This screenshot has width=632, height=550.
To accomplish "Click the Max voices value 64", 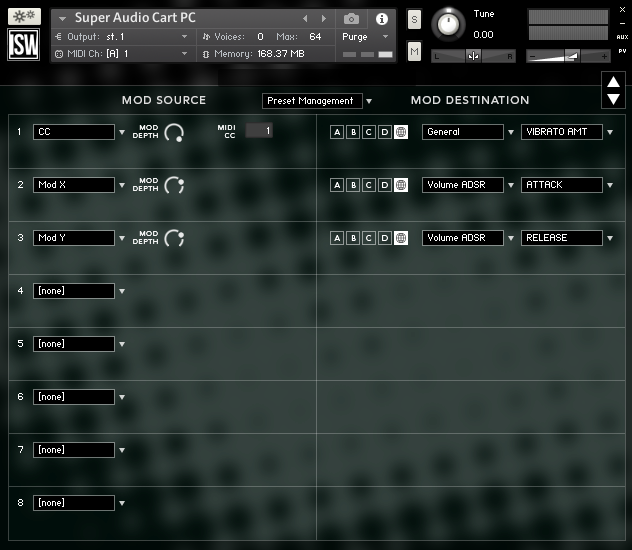I will pos(315,37).
